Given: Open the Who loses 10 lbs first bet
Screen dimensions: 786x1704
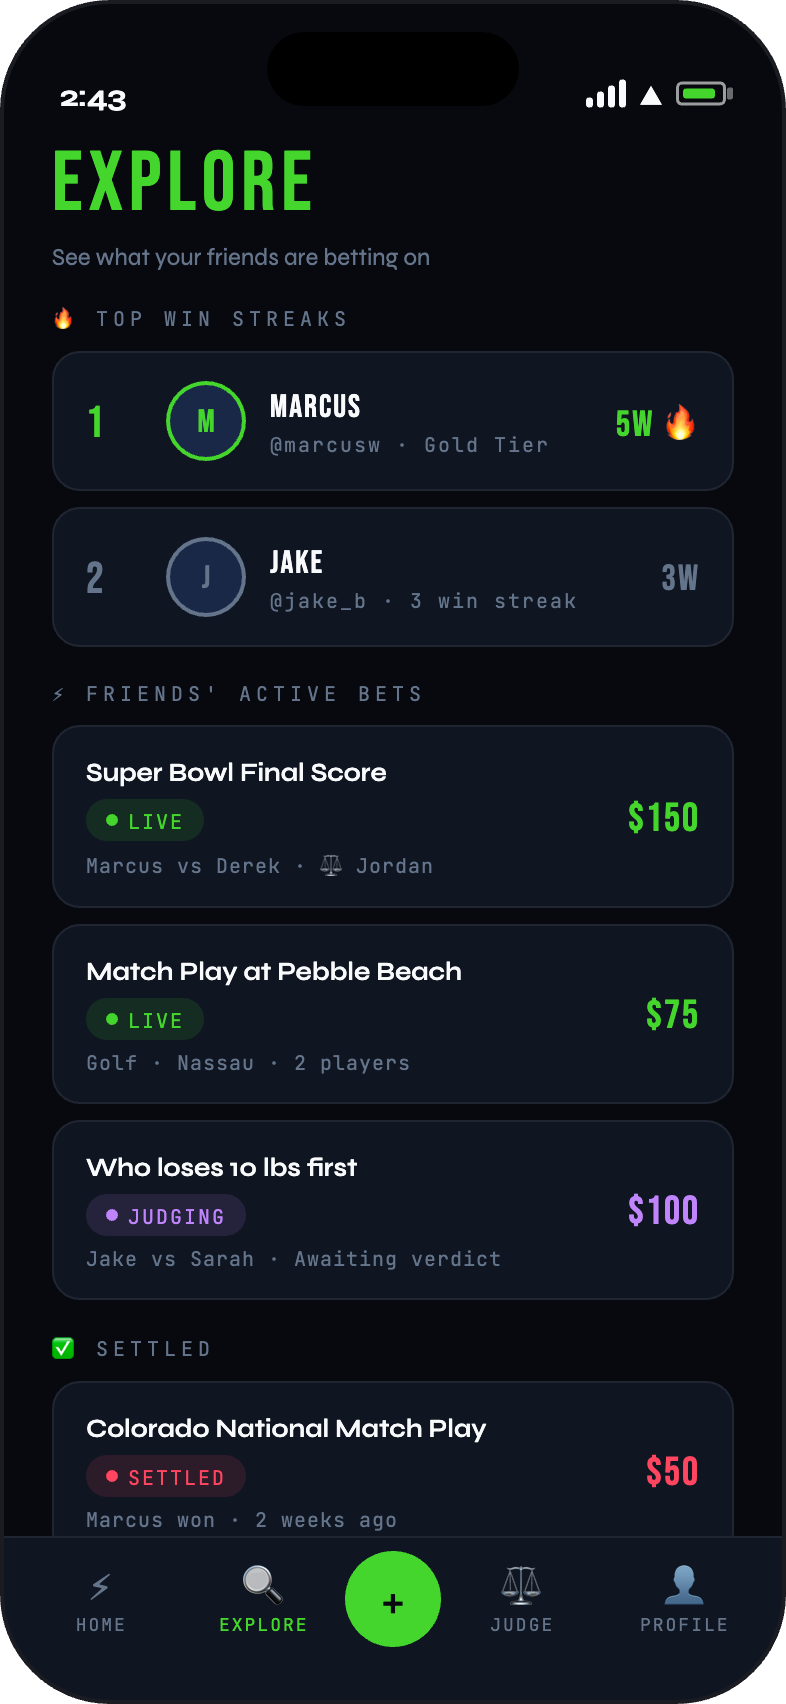Looking at the screenshot, I should click(x=222, y=1168).
